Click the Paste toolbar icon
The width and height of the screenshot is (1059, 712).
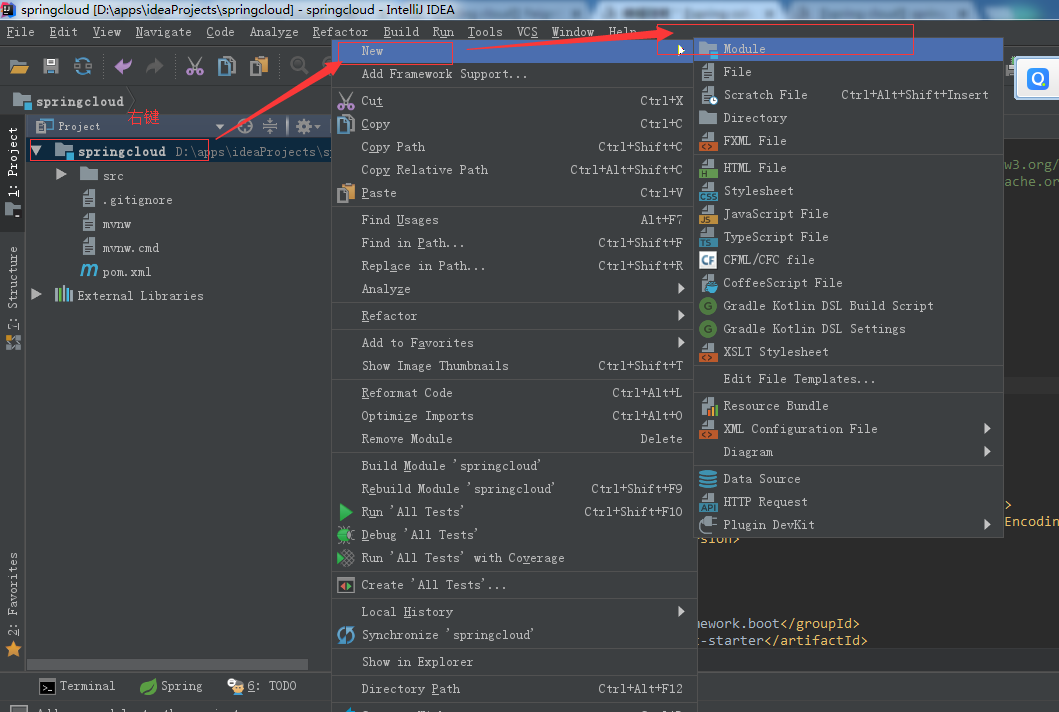[x=259, y=66]
